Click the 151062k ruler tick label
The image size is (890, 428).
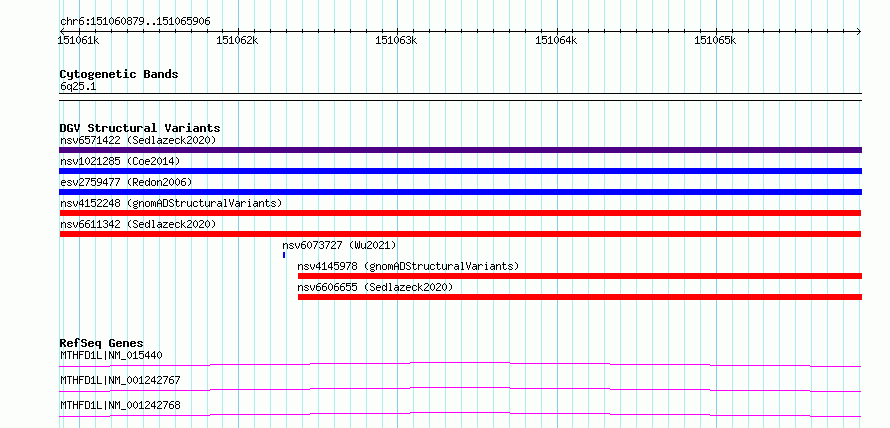coord(238,40)
